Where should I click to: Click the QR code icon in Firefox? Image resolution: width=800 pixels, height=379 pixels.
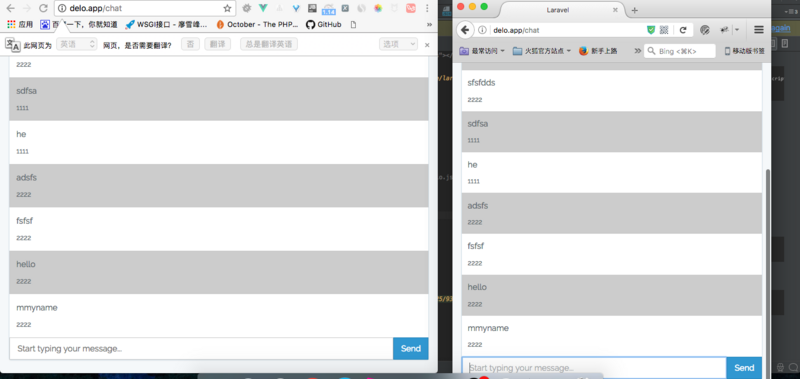[664, 30]
